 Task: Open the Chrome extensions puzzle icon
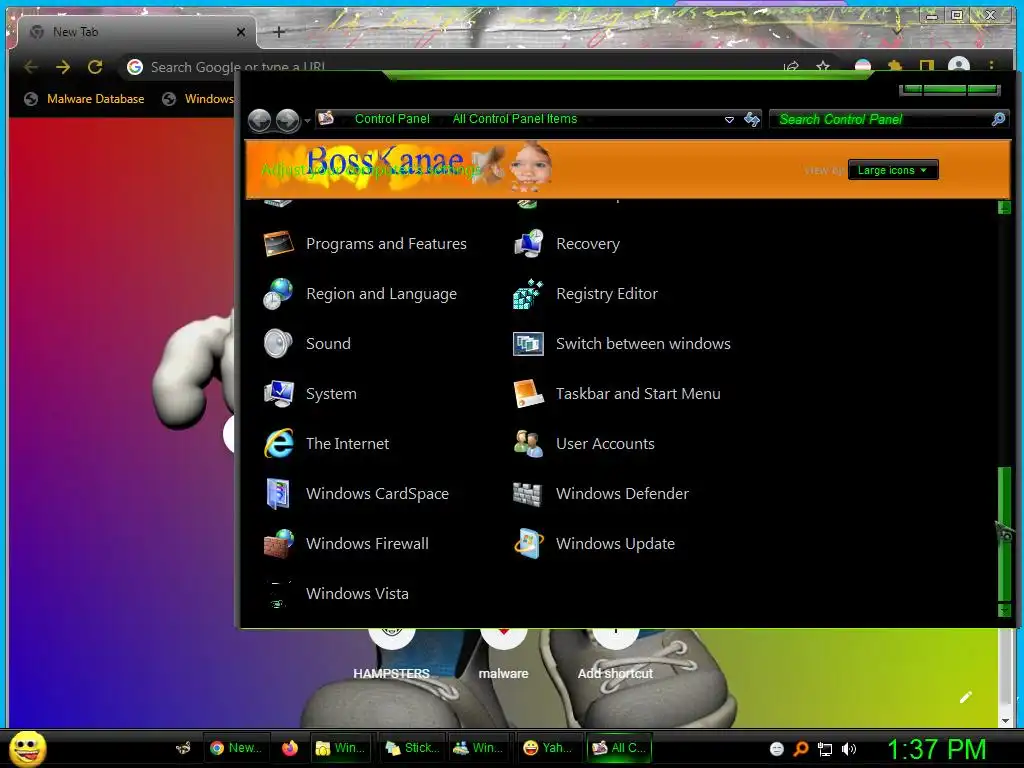point(895,66)
